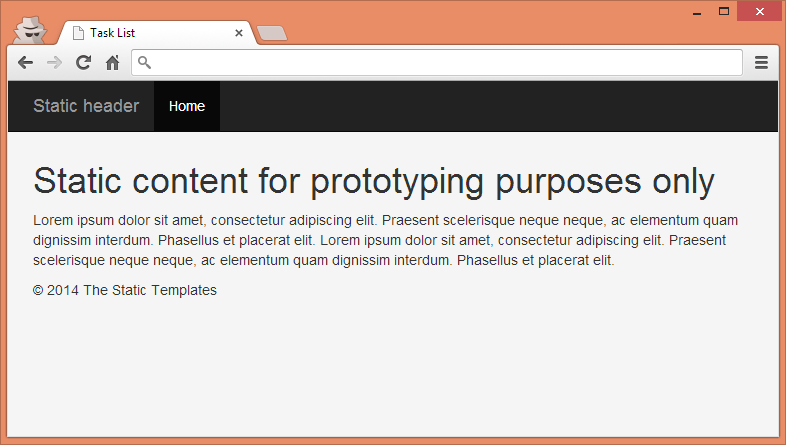Click the 2014 The Static Templates footer
Viewport: 786px width, 445px height.
[125, 290]
